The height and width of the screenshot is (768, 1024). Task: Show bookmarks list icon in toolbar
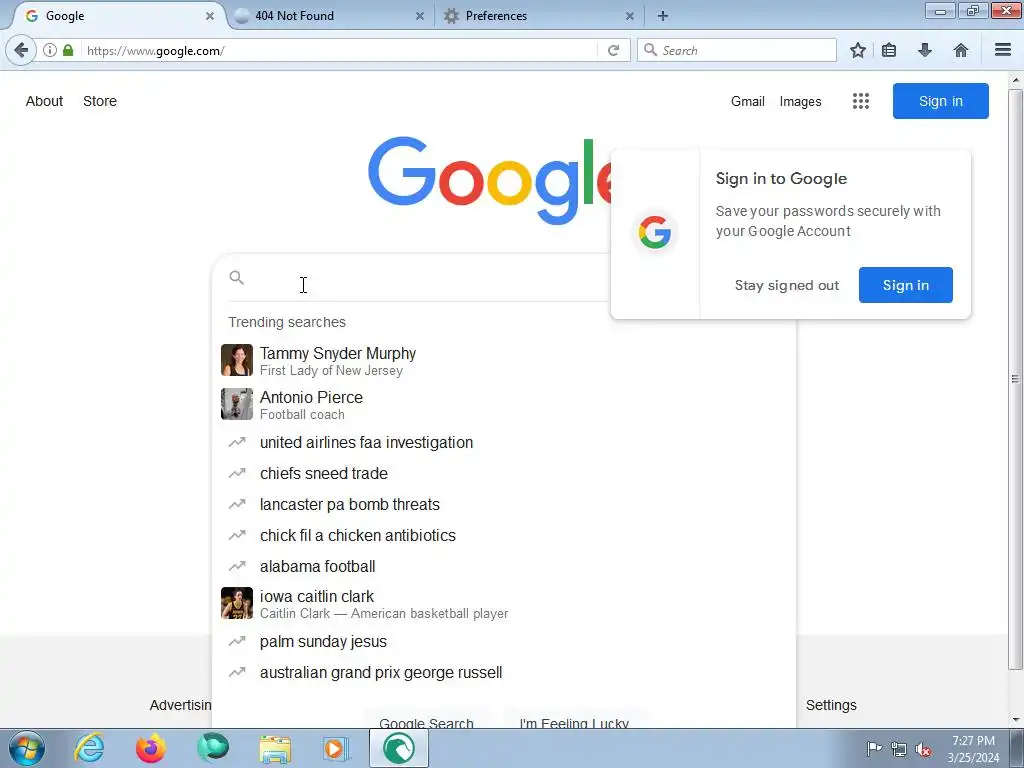pyautogui.click(x=889, y=50)
